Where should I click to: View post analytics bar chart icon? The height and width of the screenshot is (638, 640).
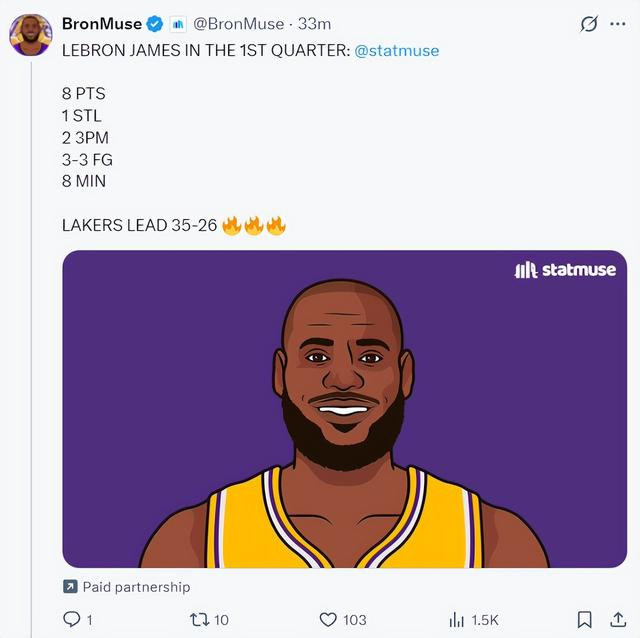tap(458, 620)
